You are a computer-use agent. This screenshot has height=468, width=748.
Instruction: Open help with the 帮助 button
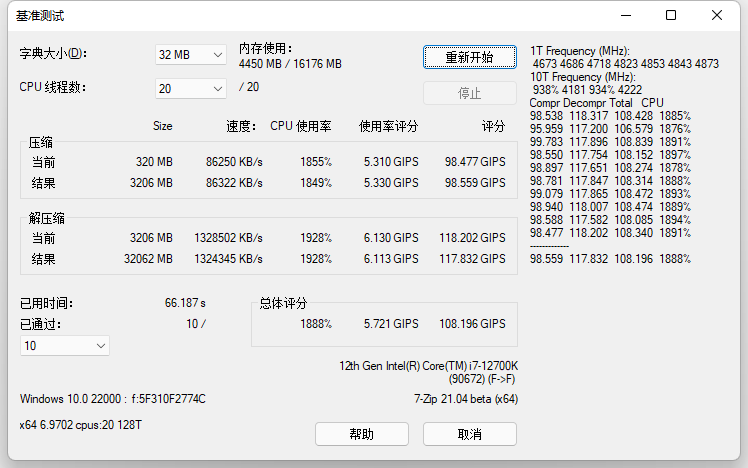(362, 434)
